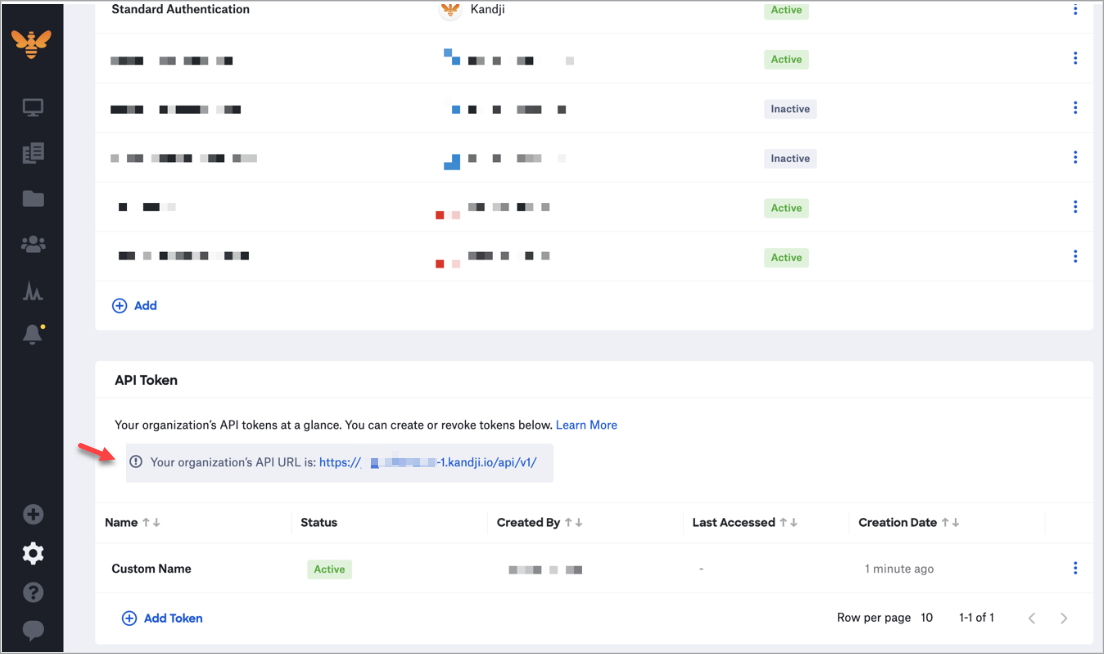Click the Add Token button
The image size is (1104, 654).
tap(162, 618)
